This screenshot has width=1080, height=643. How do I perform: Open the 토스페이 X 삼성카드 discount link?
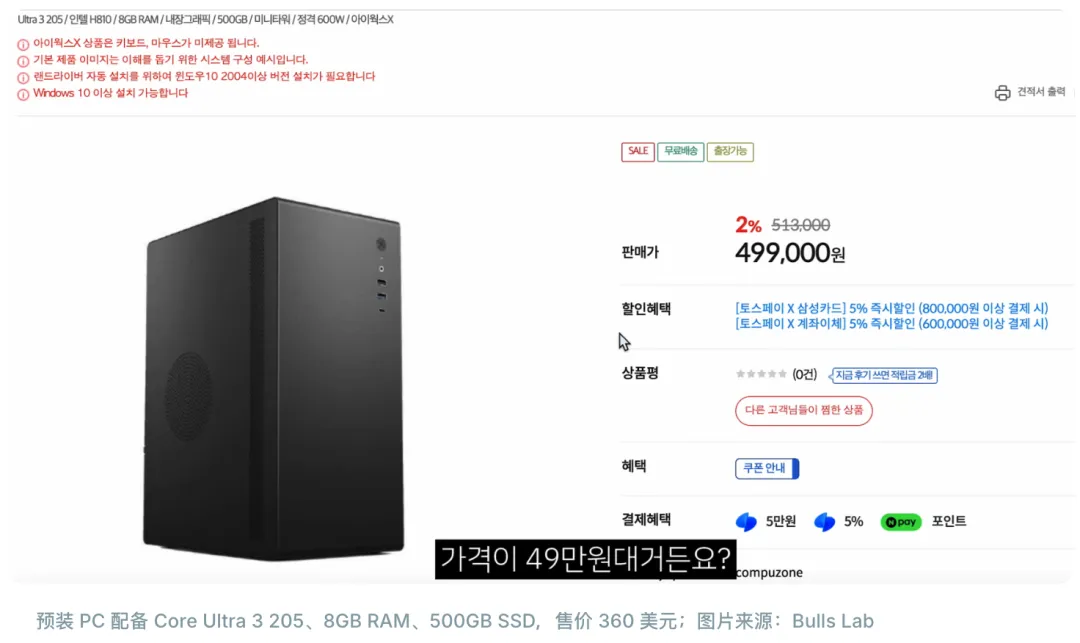(891, 308)
